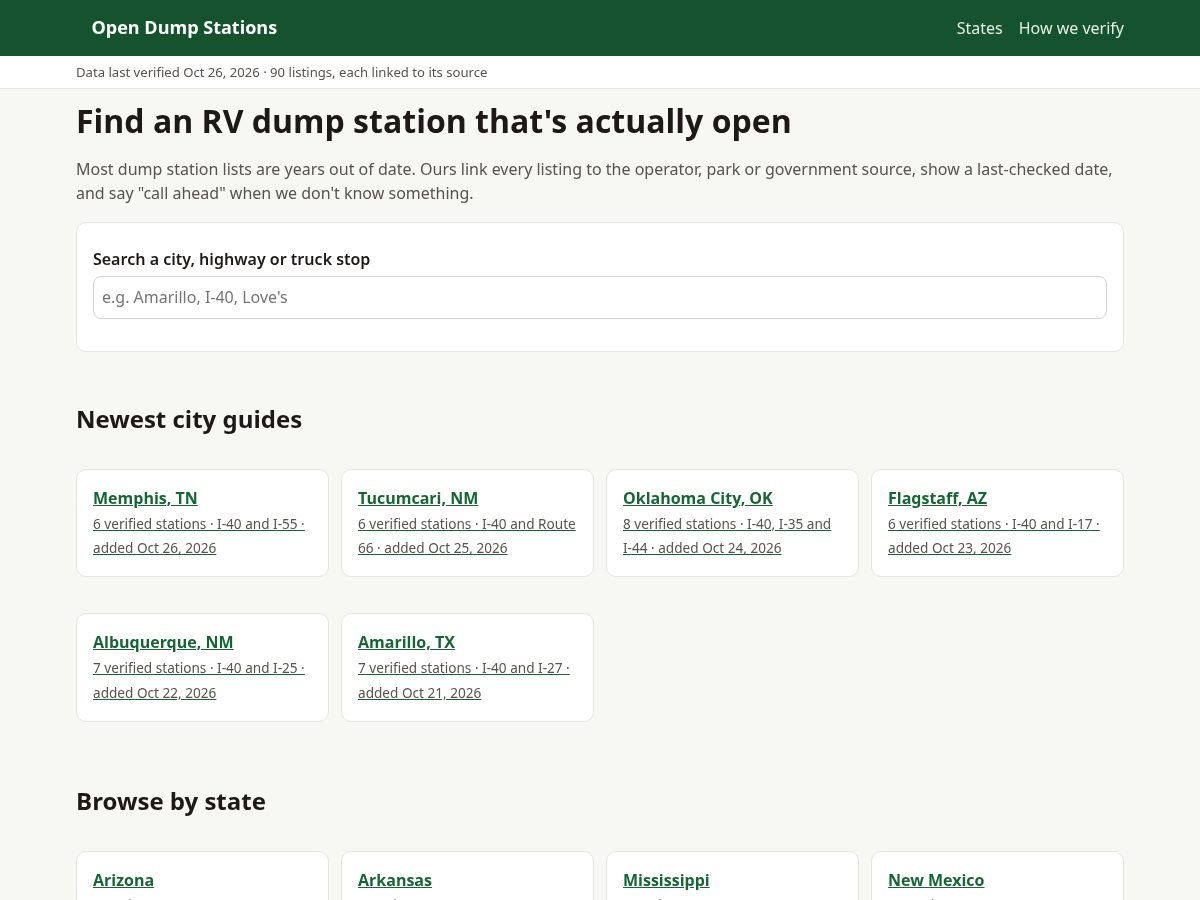Open the Tucumcari, NM city guide
Screen dimensions: 1200x900
click(418, 498)
